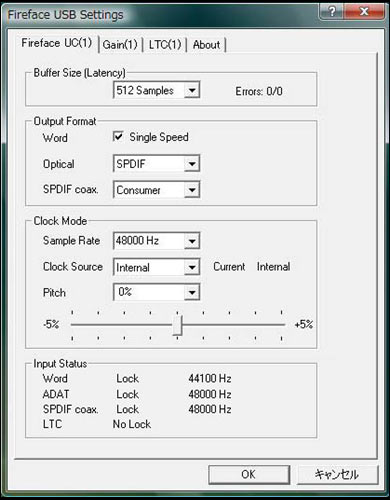The width and height of the screenshot is (390, 500).
Task: Click the -5% pitch label
Action: [x=51, y=324]
